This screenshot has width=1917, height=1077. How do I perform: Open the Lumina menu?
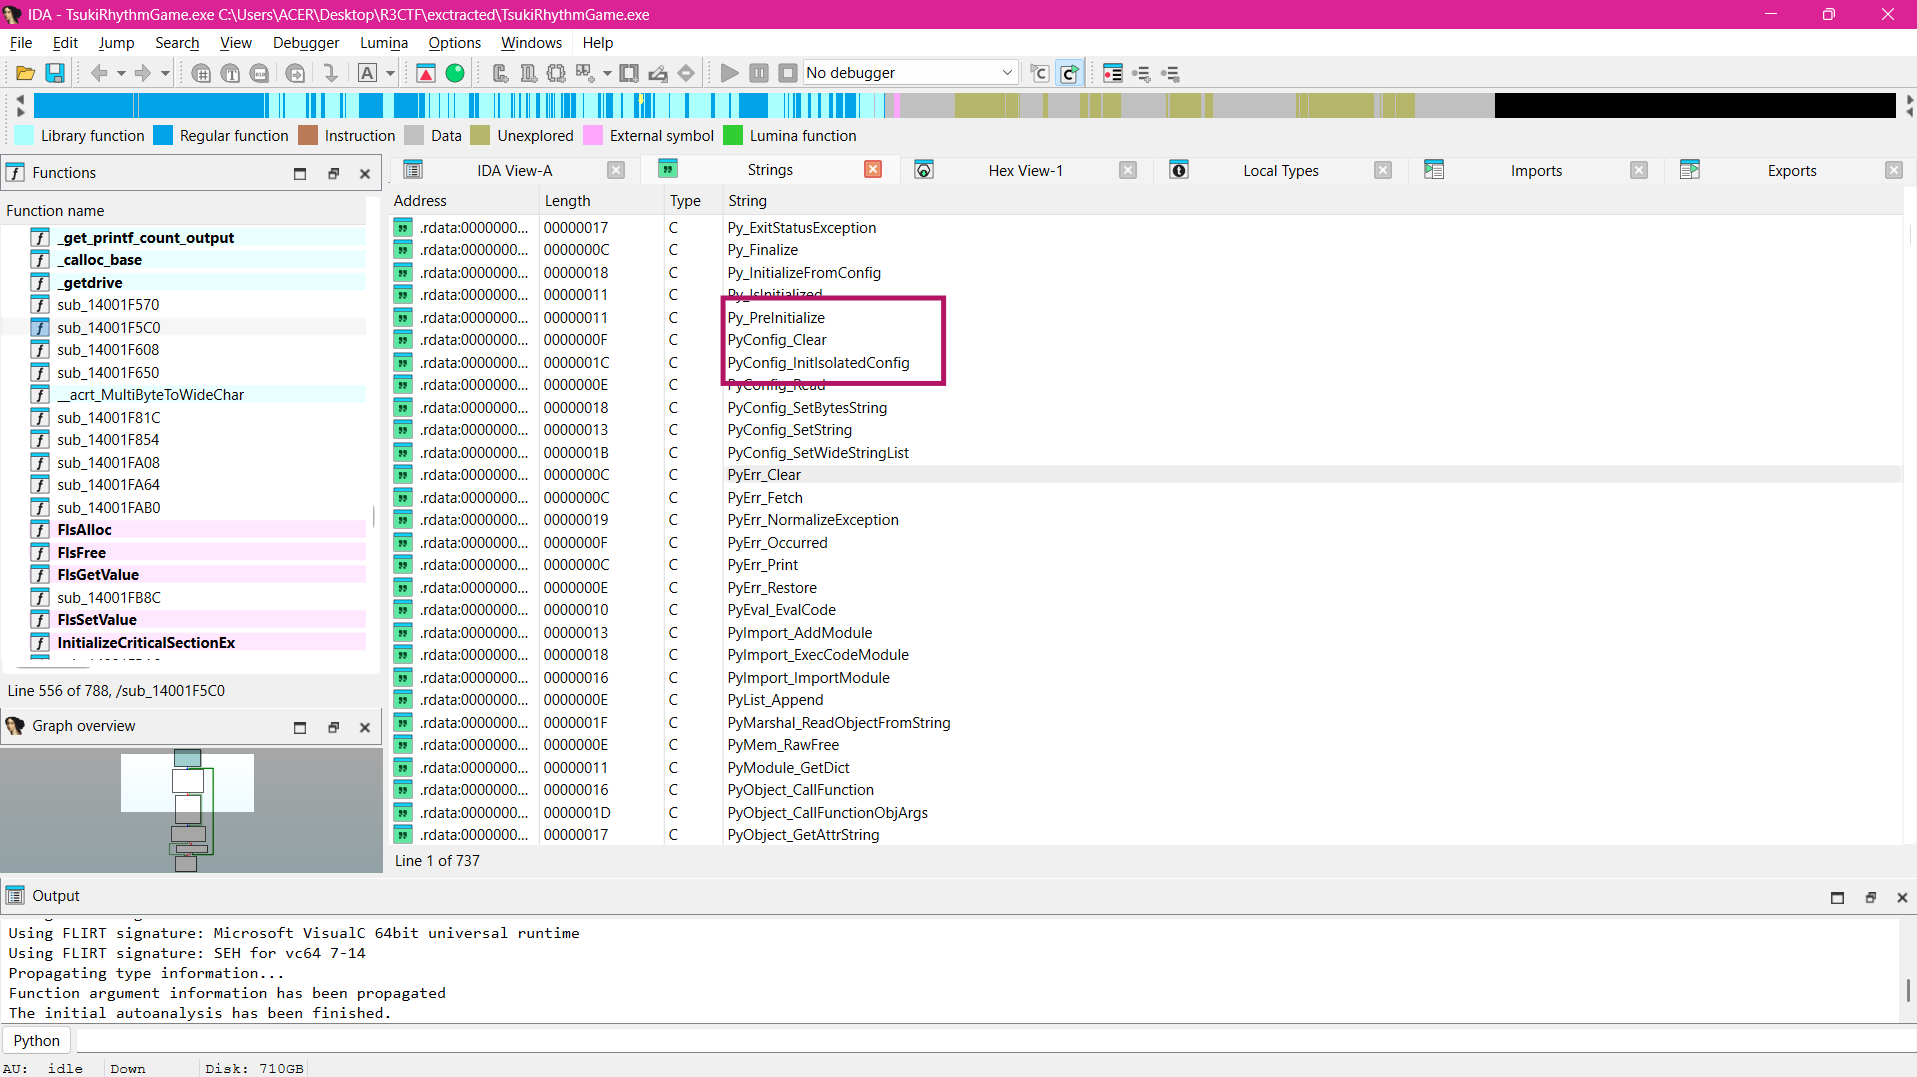tap(384, 43)
